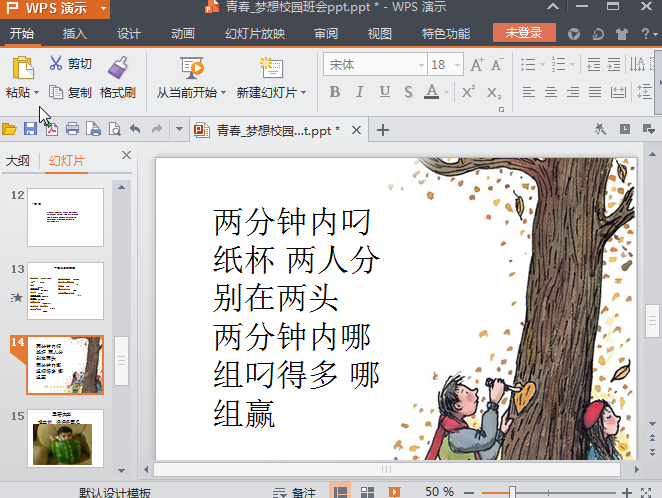Screen dimensions: 662x498
Task: Switch to the 幻灯片放映 tab
Action: [255, 33]
